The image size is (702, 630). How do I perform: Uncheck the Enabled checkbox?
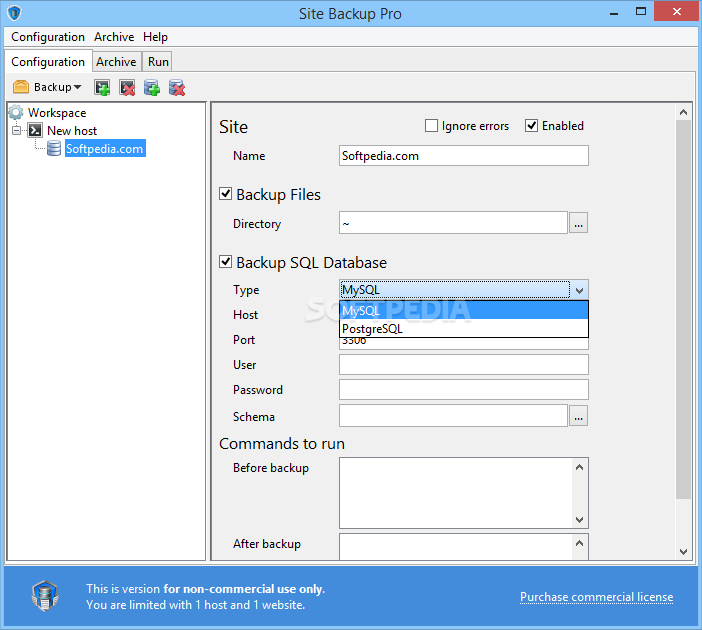(531, 126)
